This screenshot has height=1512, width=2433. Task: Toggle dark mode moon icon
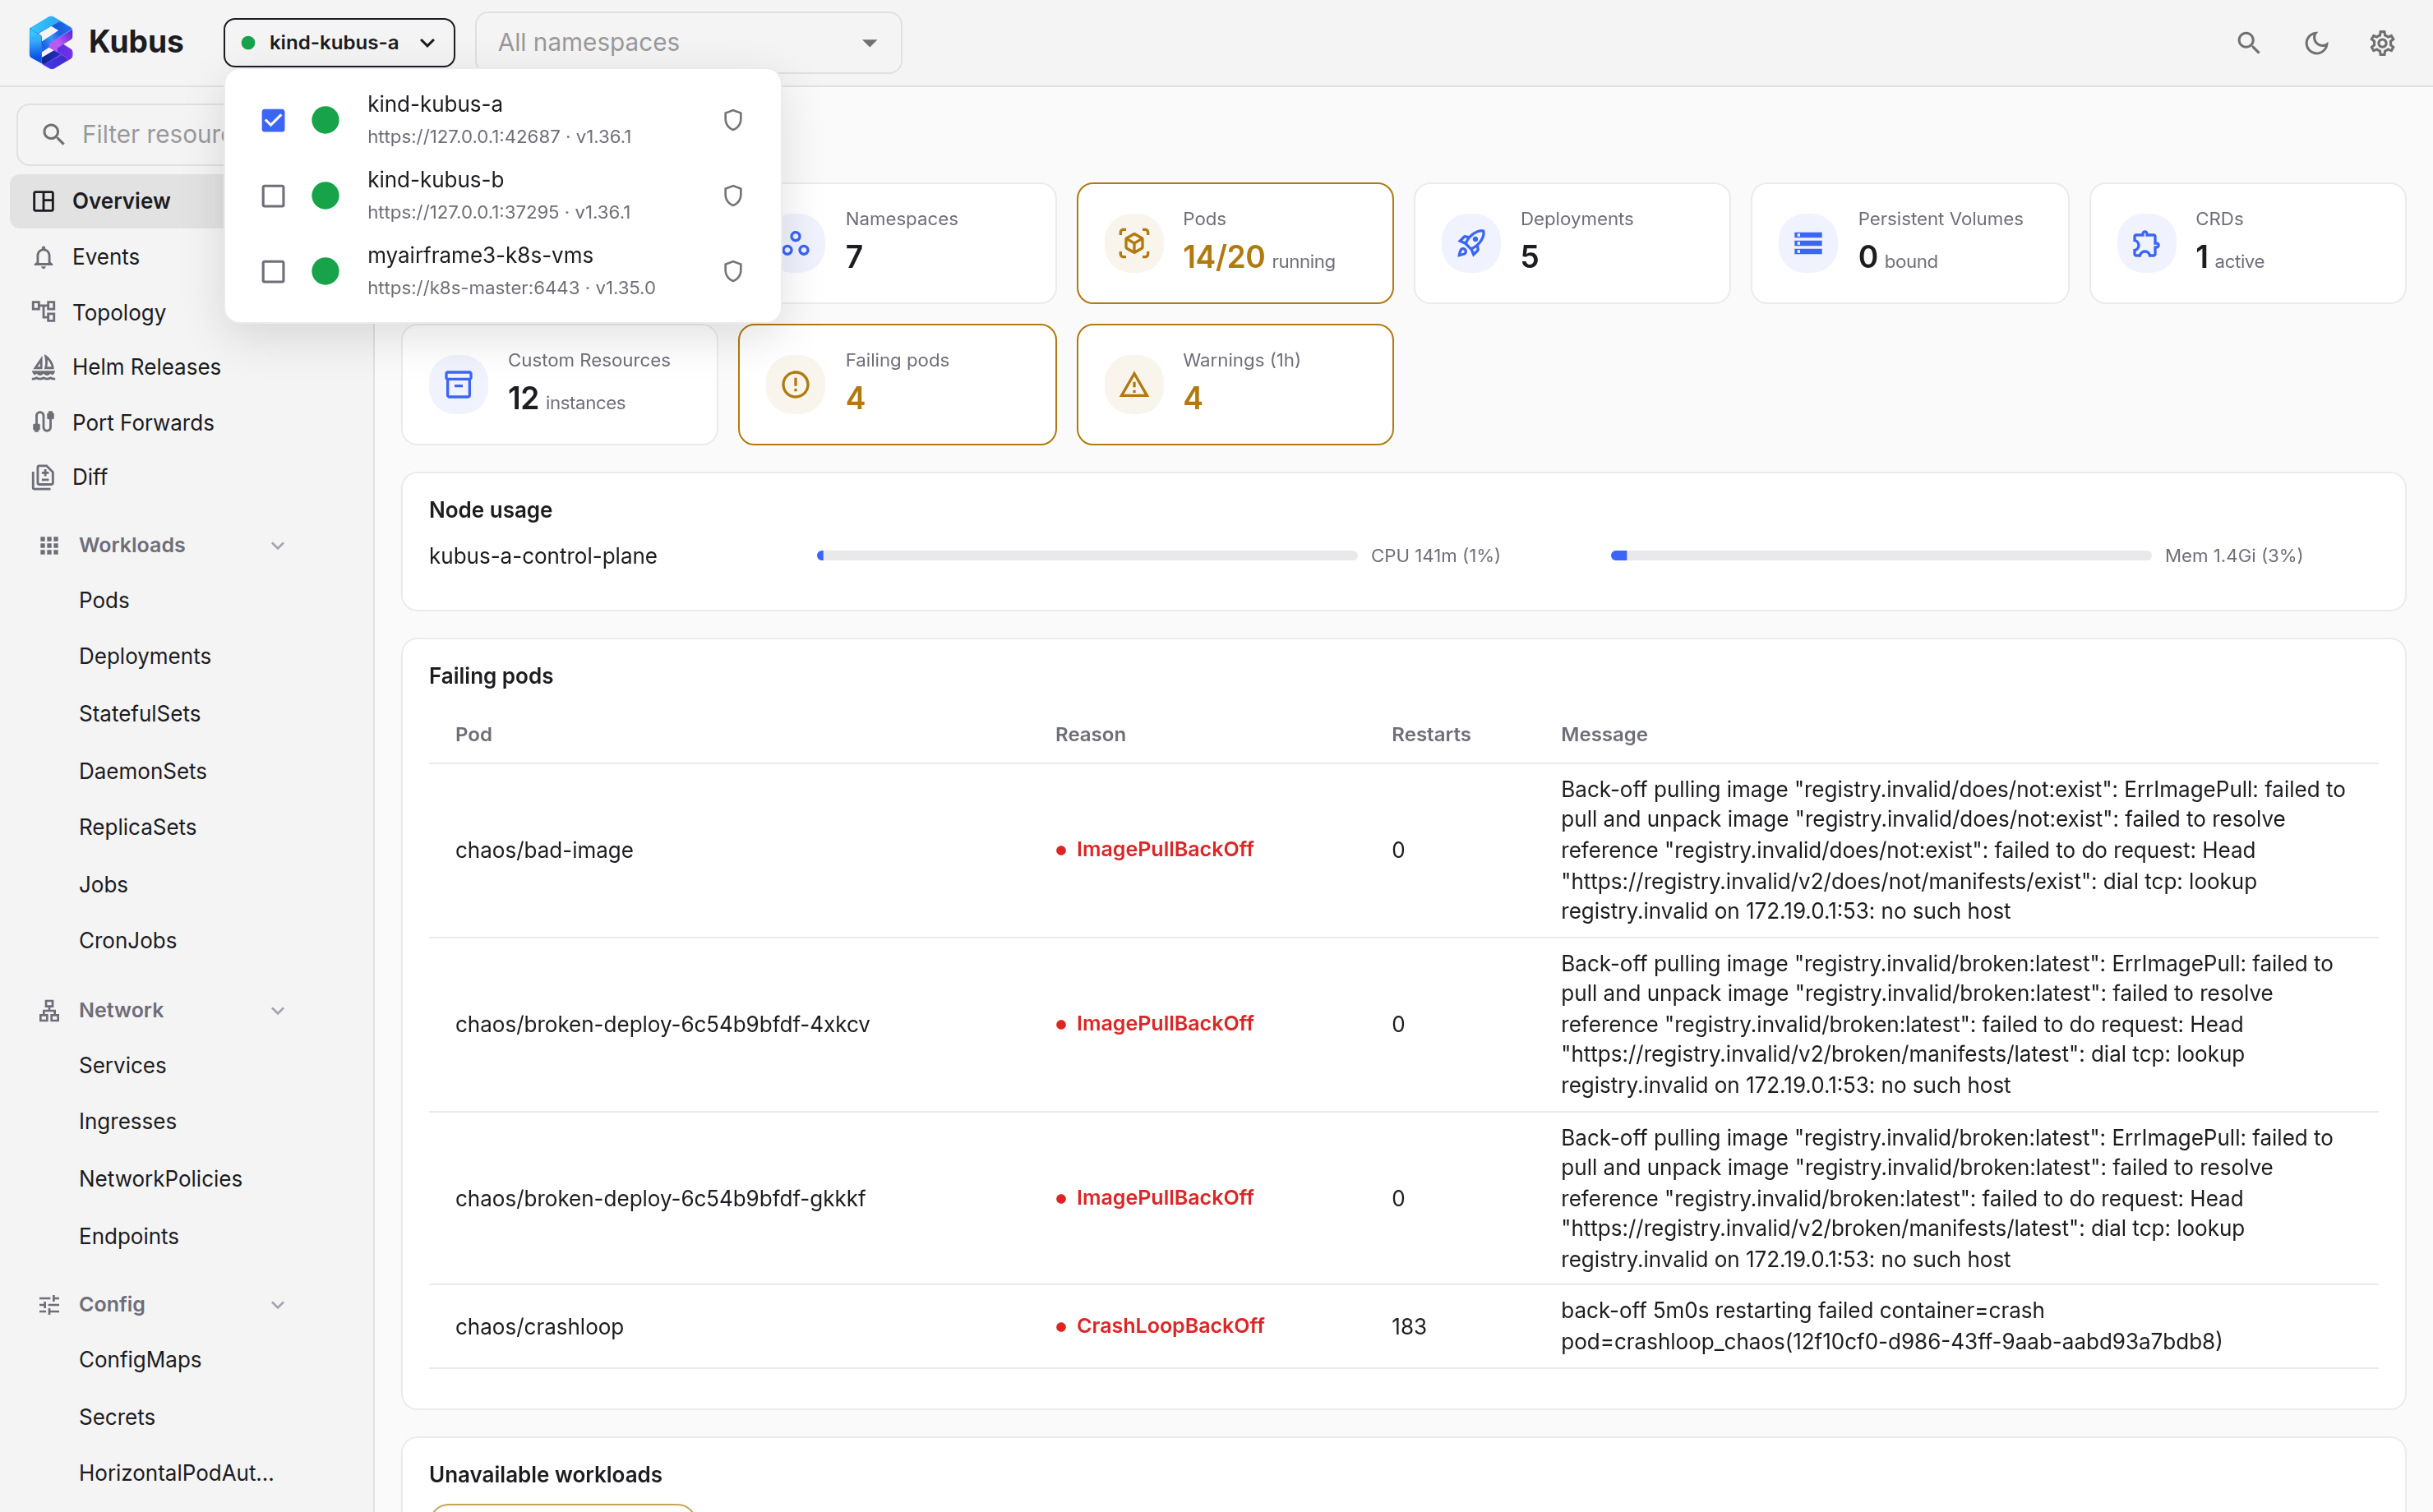coord(2316,43)
